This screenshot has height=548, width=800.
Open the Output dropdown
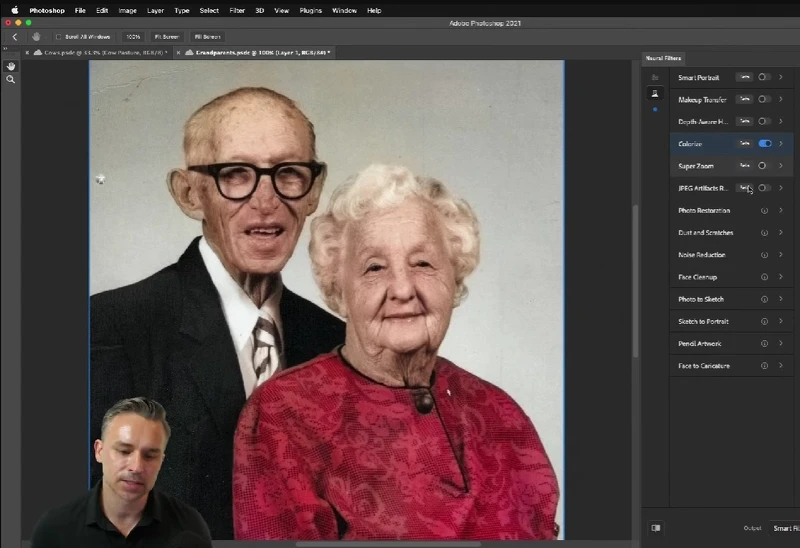[783, 528]
